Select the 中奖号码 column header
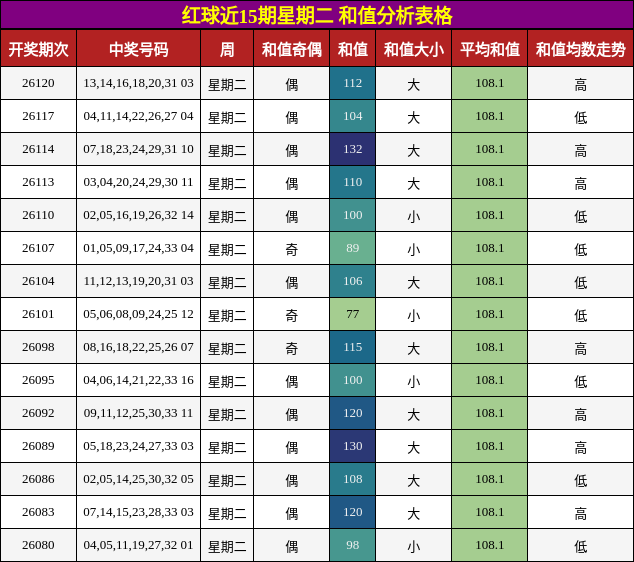Image resolution: width=634 pixels, height=562 pixels. point(138,49)
